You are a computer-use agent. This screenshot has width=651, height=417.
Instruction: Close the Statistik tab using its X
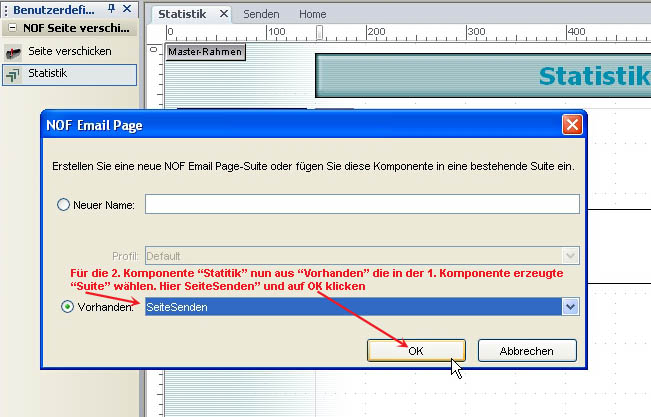click(x=222, y=14)
